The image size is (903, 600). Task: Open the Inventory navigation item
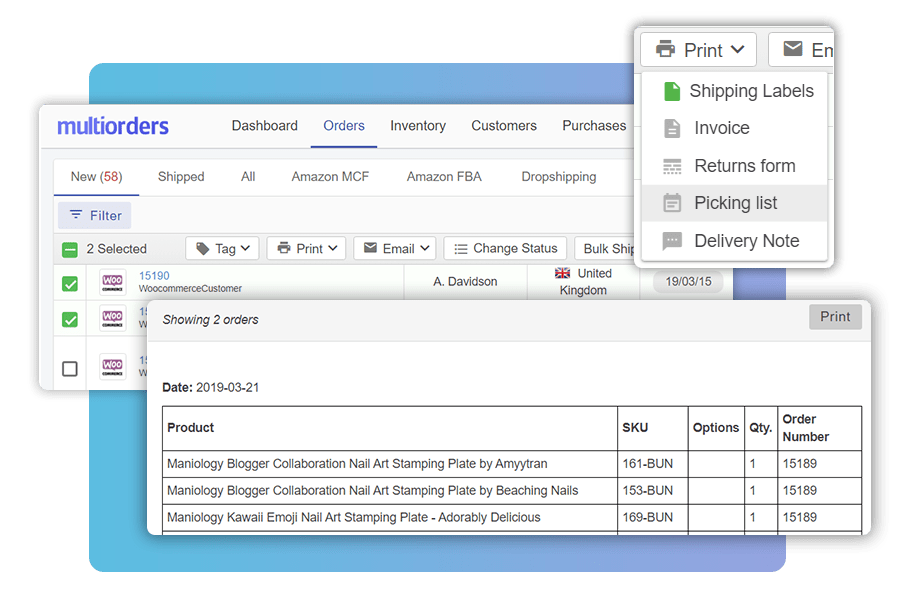coord(417,126)
